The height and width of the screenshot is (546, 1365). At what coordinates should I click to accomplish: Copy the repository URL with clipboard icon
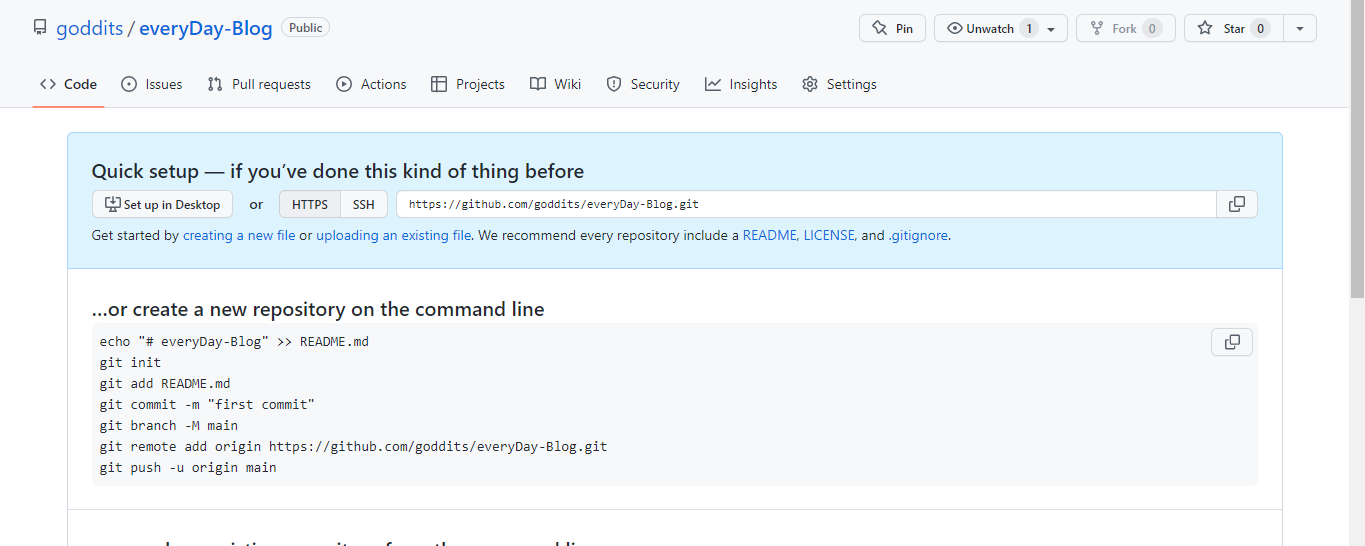[x=1237, y=204]
